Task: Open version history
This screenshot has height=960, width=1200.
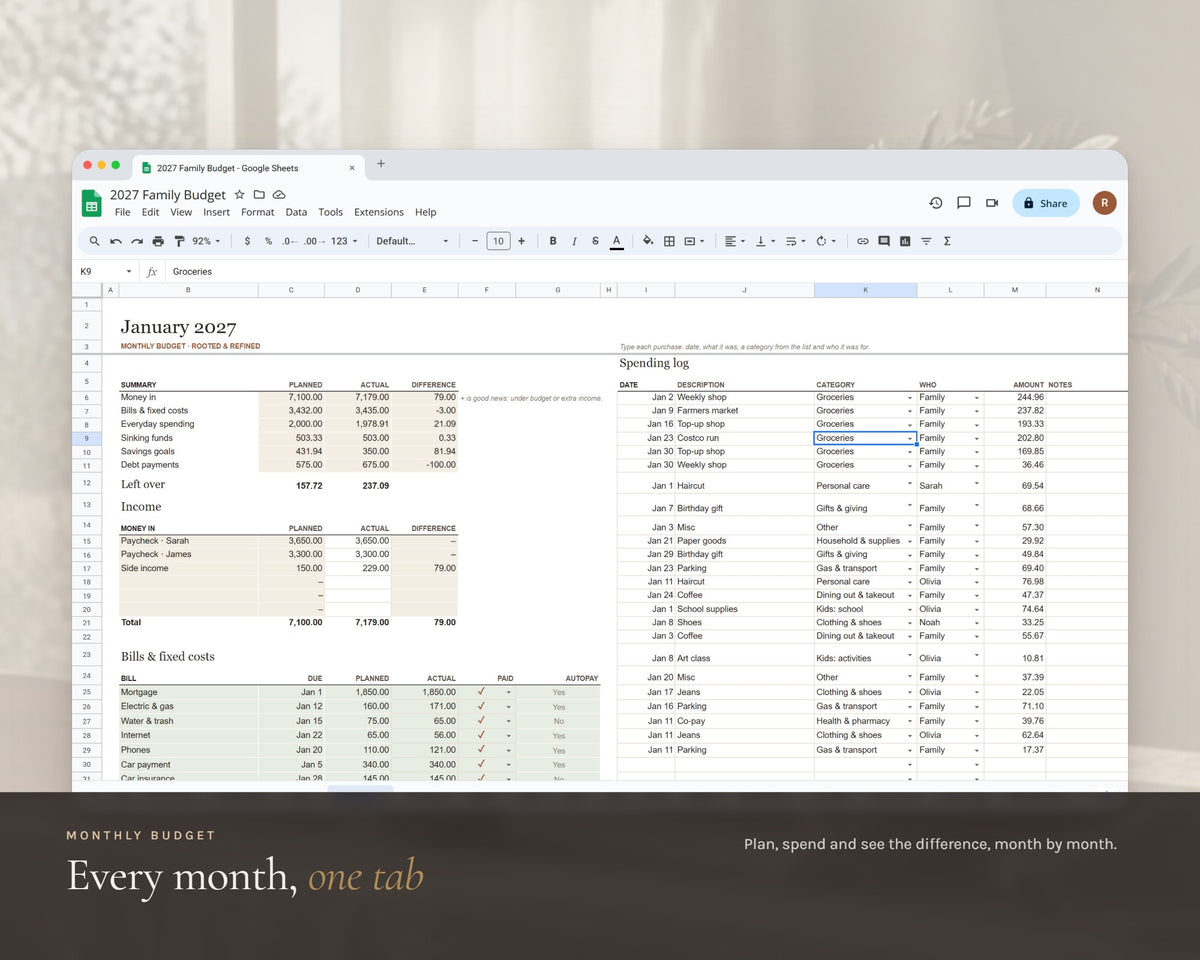Action: [936, 203]
